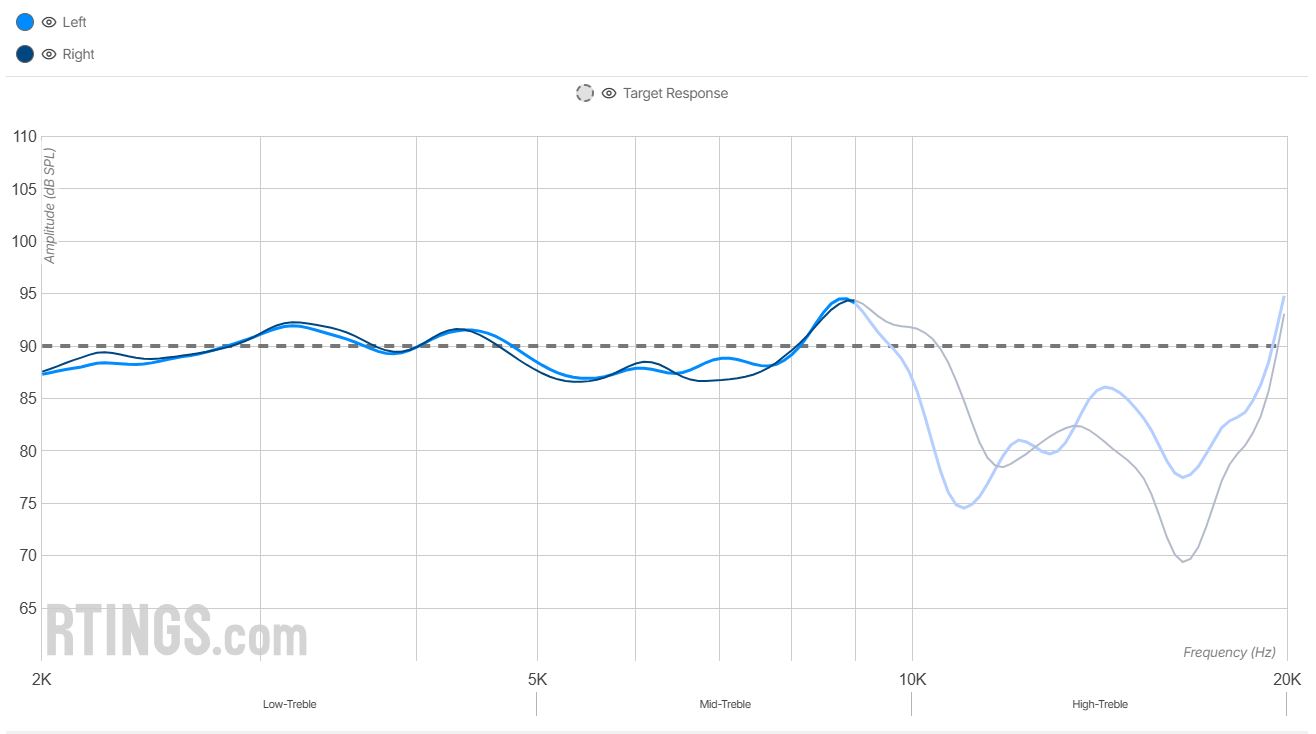Click the 110 amplitude axis label
The image size is (1316, 734).
(24, 137)
